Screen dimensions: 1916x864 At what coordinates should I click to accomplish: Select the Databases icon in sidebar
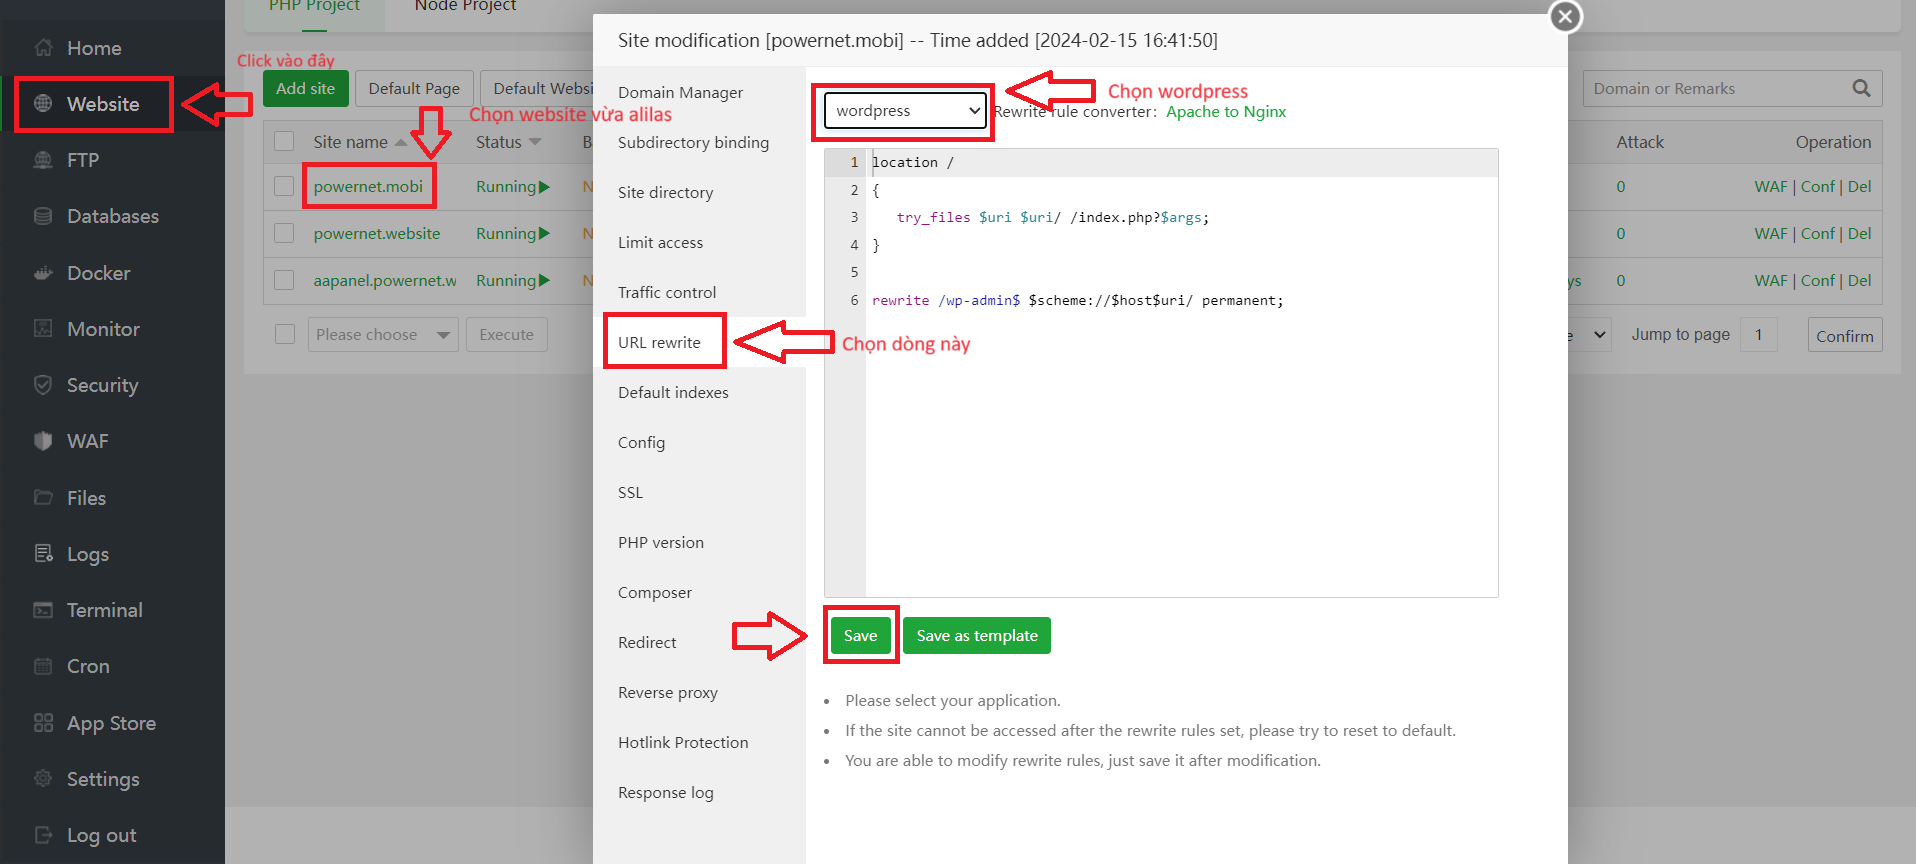43,216
